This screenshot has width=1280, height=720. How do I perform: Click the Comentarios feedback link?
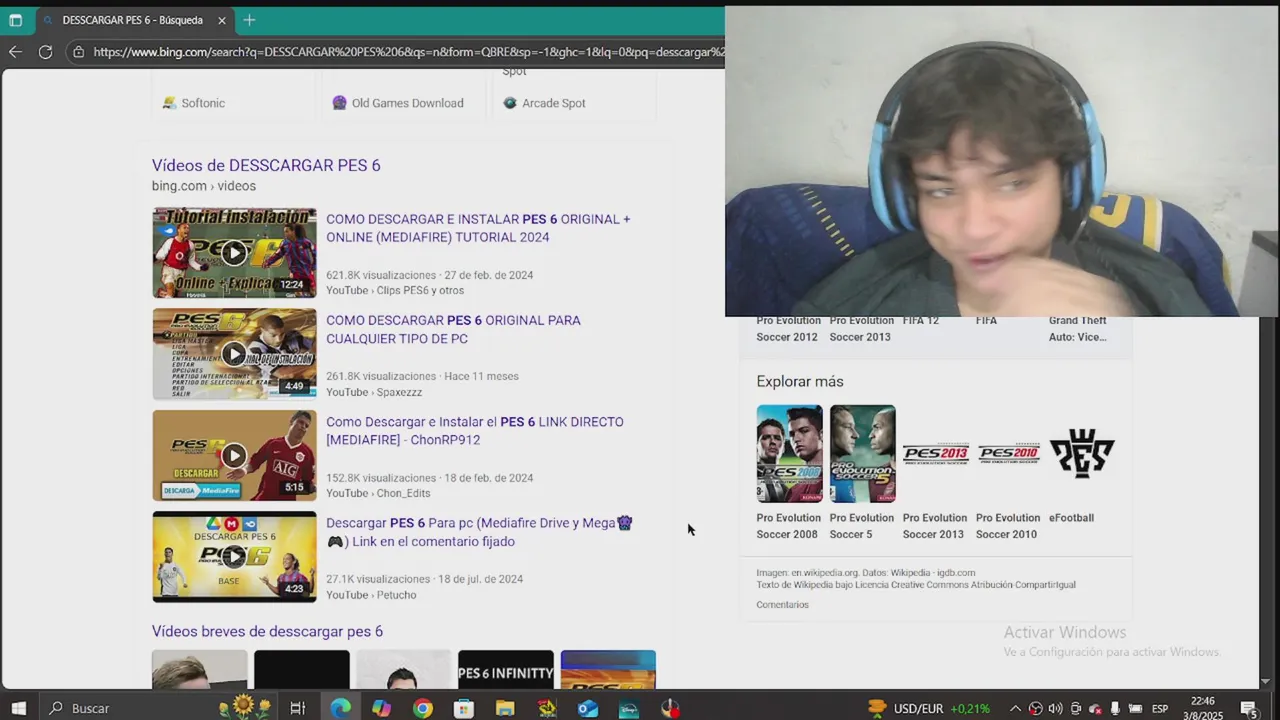(x=782, y=605)
